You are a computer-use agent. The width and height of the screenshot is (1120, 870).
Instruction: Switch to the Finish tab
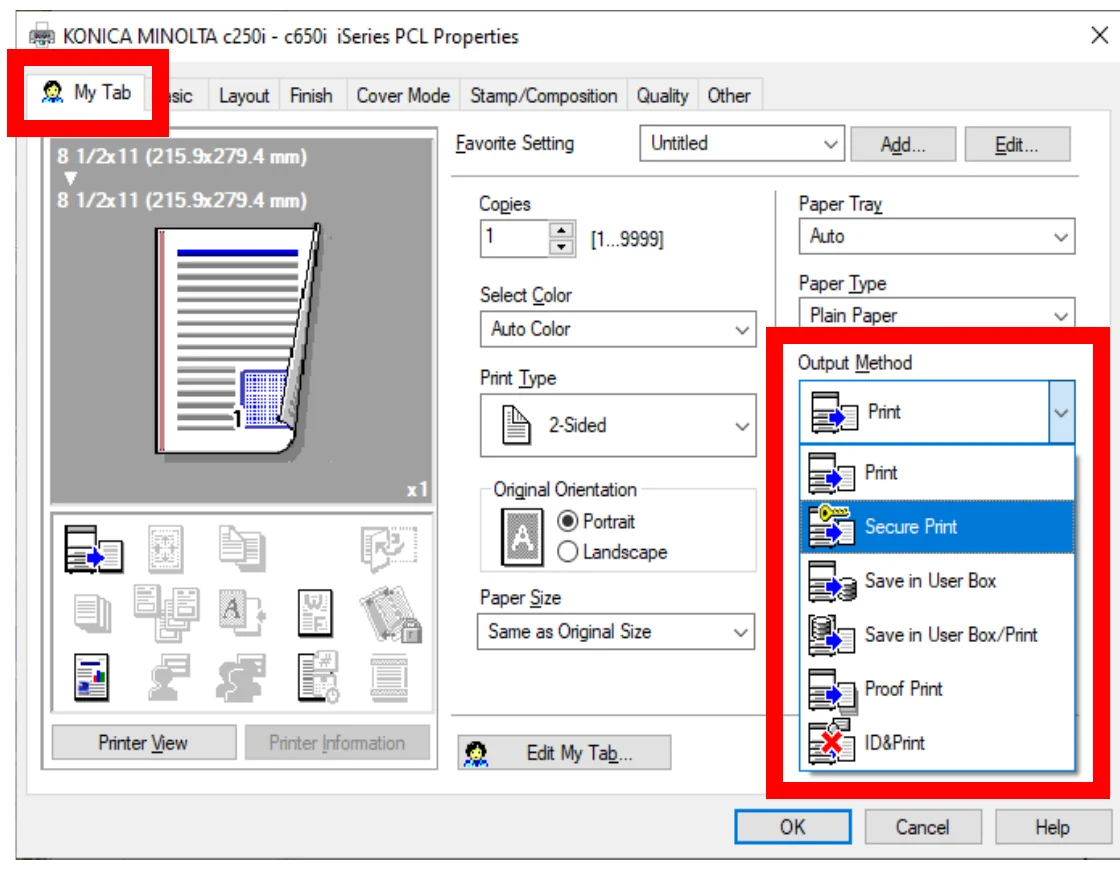tap(311, 96)
